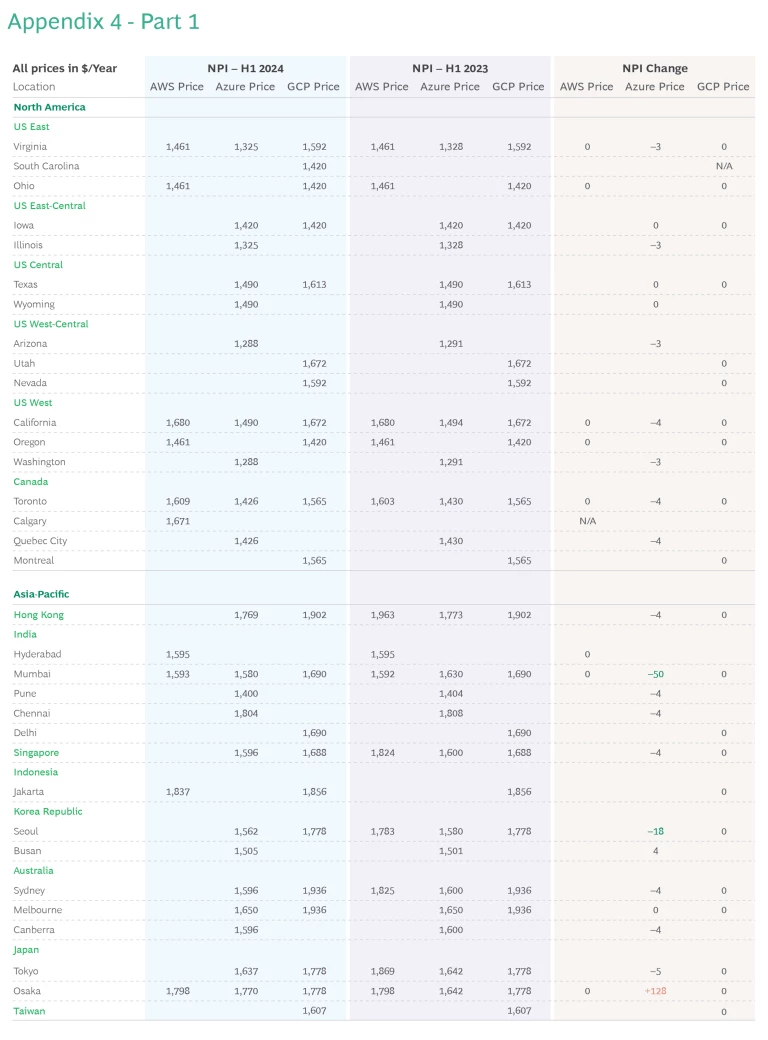
Task: Select the NPI – H1 2024 column header
Action: coord(245,68)
